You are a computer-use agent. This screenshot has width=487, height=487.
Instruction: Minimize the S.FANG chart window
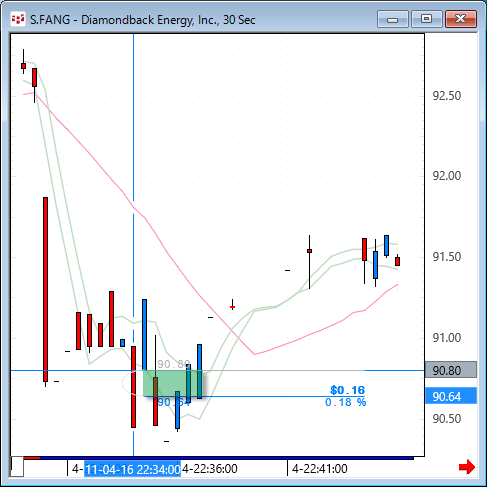pos(393,19)
